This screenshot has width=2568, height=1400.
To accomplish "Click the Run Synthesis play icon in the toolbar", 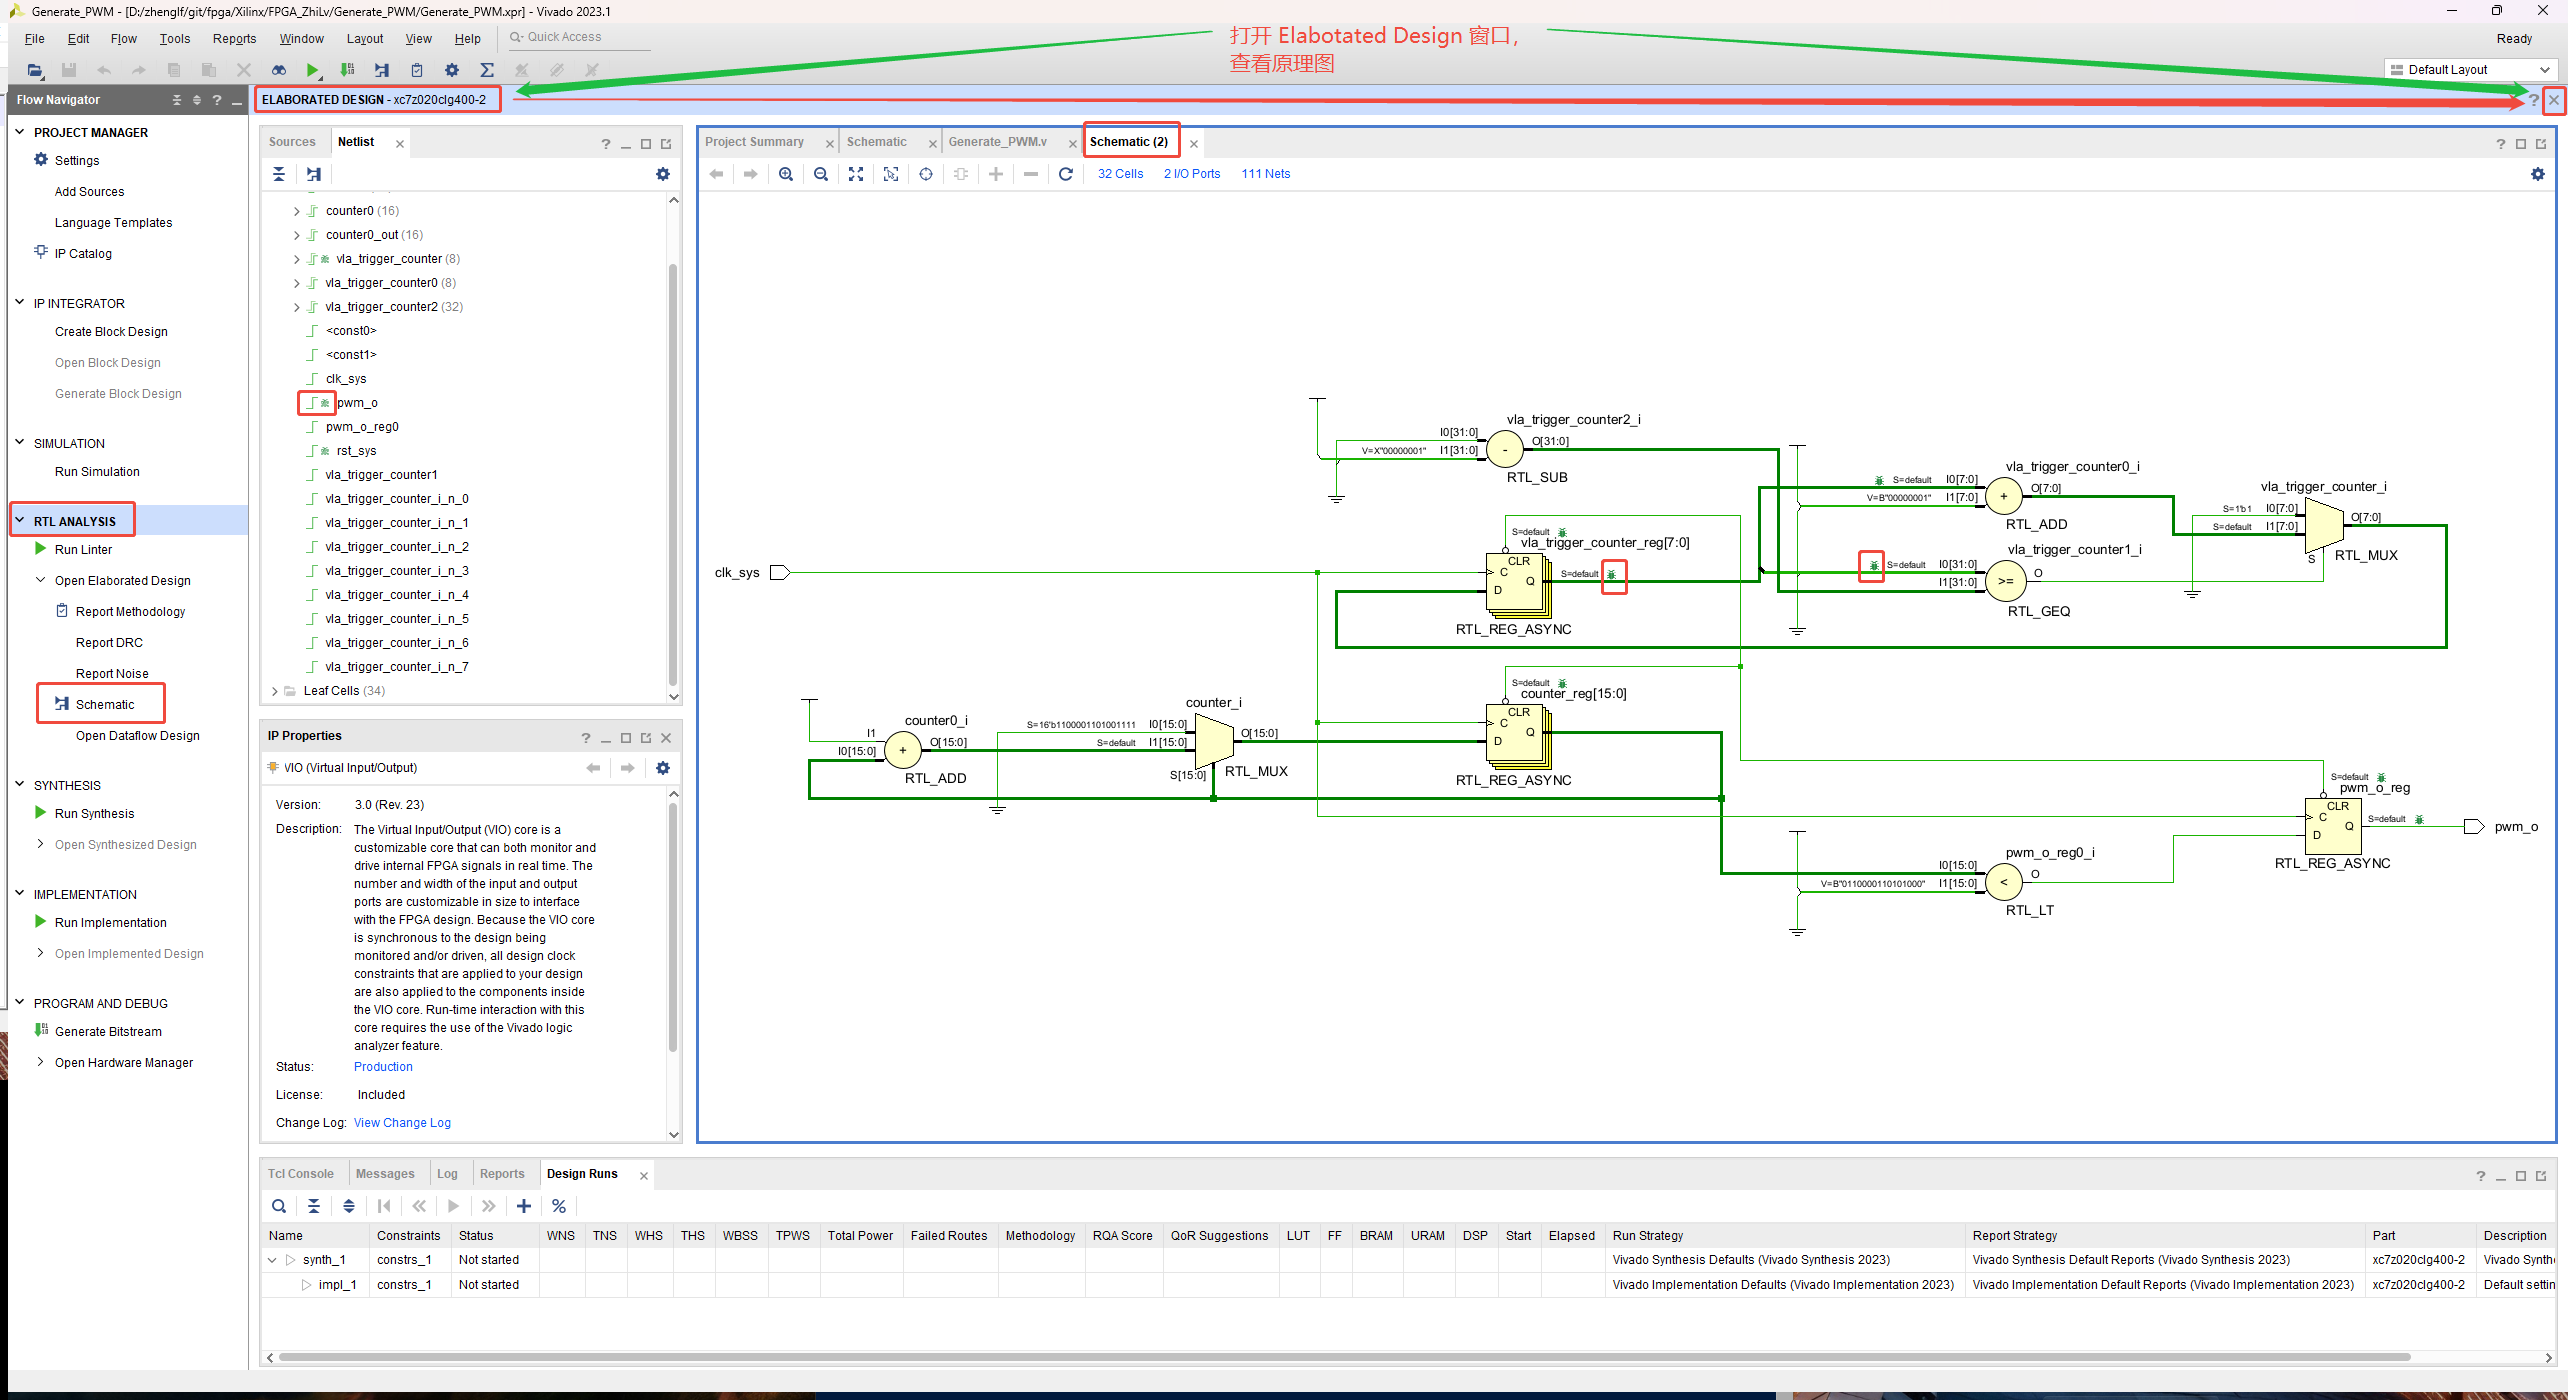I will click(313, 70).
